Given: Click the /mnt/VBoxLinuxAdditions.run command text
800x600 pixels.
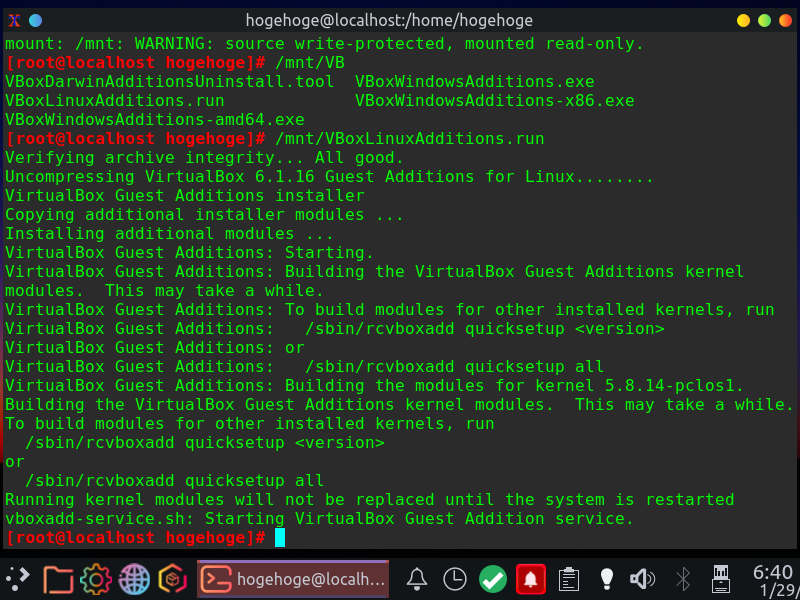Looking at the screenshot, I should 410,138.
